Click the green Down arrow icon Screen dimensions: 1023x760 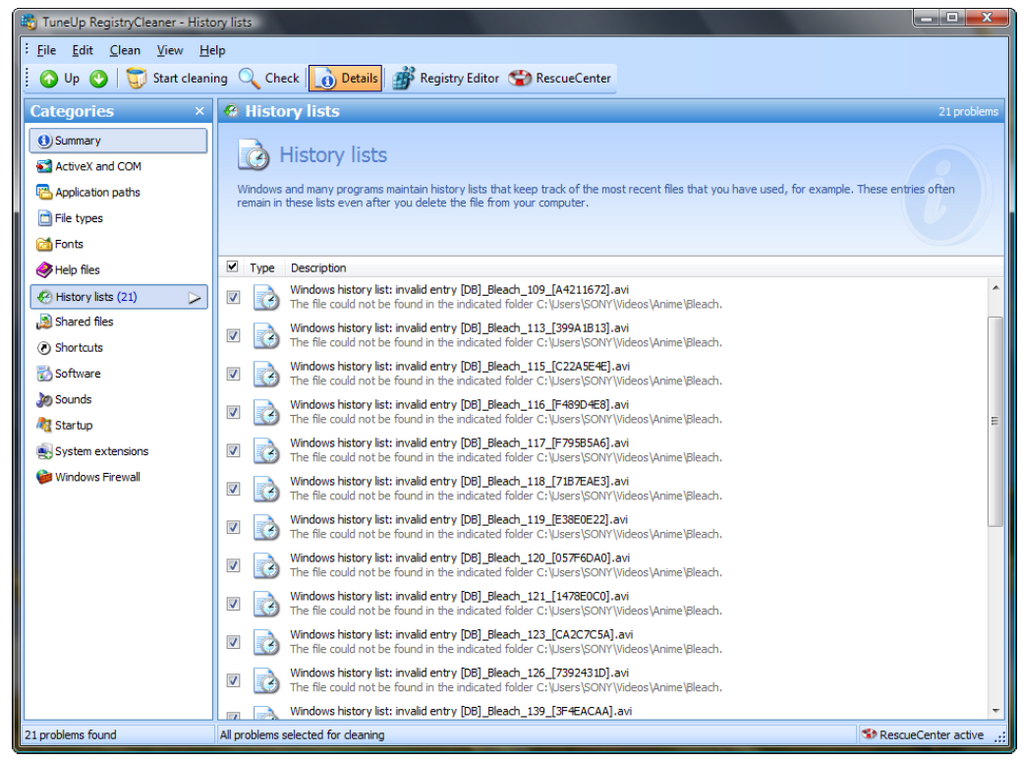click(99, 79)
